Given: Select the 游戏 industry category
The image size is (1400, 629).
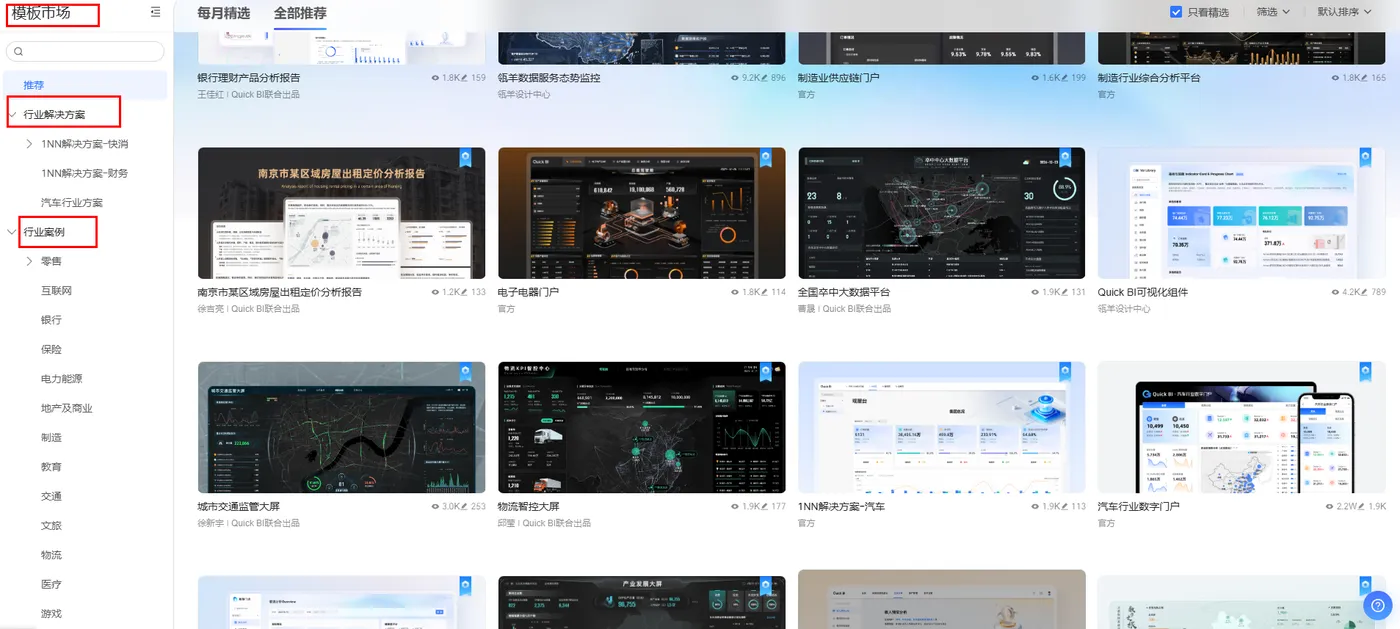Looking at the screenshot, I should click(51, 613).
